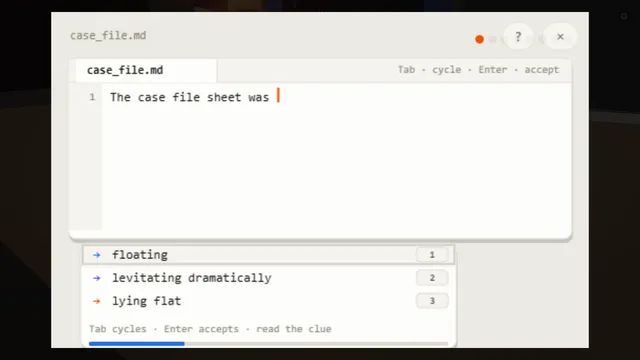Choose the 'floating' suggestion

coord(269,255)
